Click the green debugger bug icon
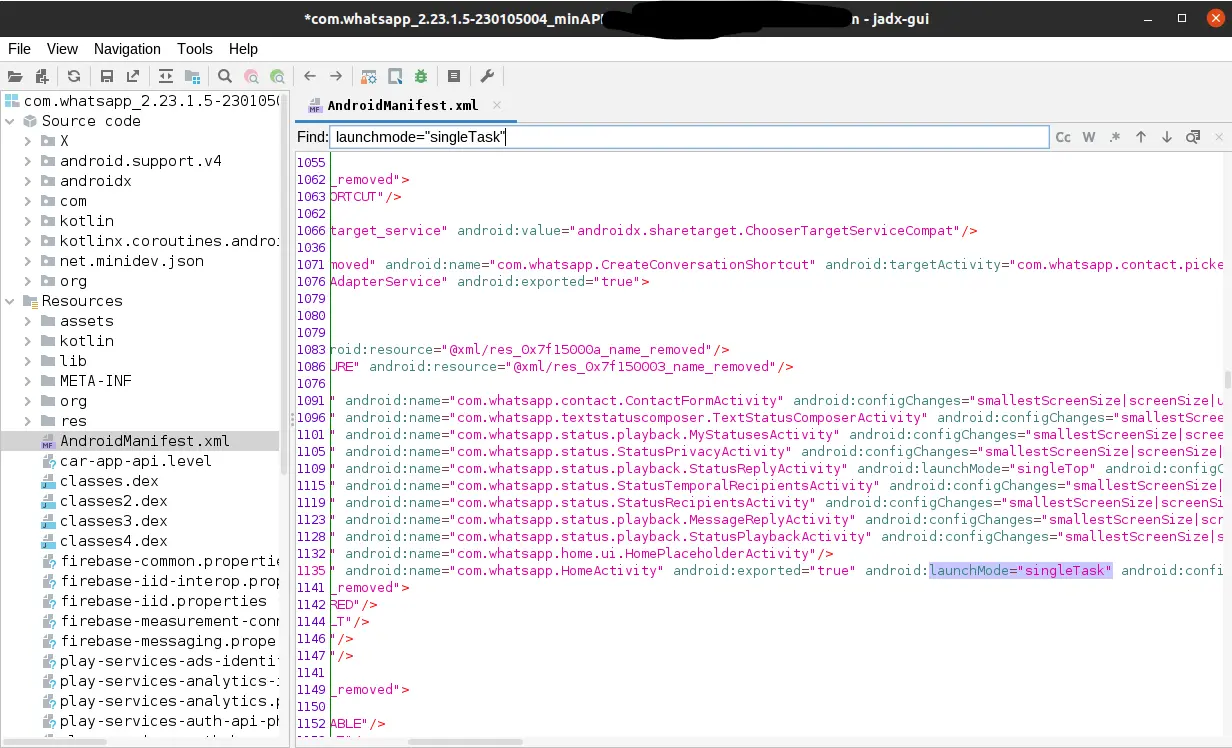 421,76
